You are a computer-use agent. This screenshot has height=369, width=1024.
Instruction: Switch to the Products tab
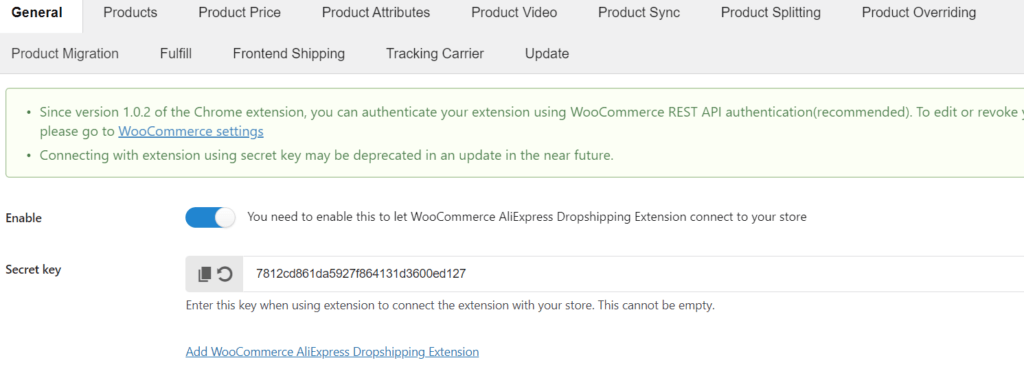pos(130,12)
